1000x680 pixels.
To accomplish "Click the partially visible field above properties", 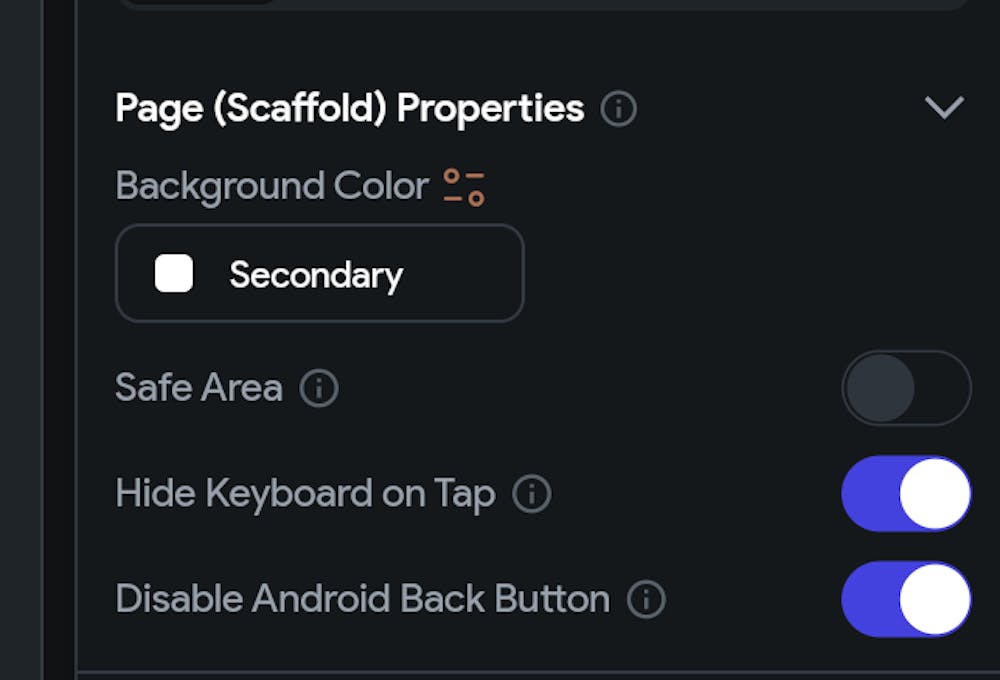I will tap(540, 4).
